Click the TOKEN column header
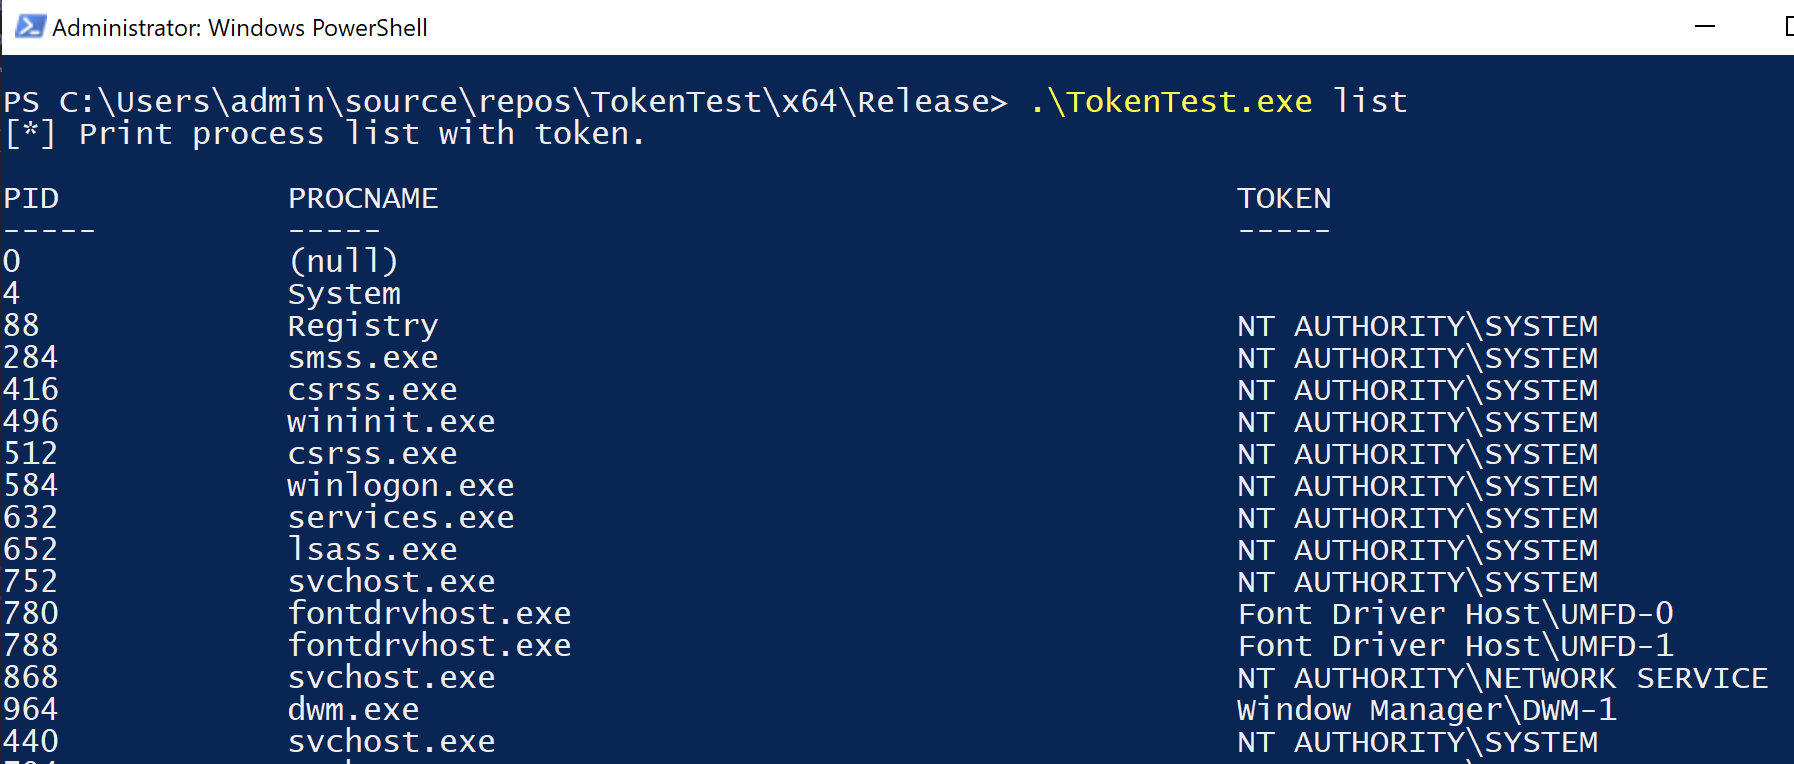 (1284, 198)
